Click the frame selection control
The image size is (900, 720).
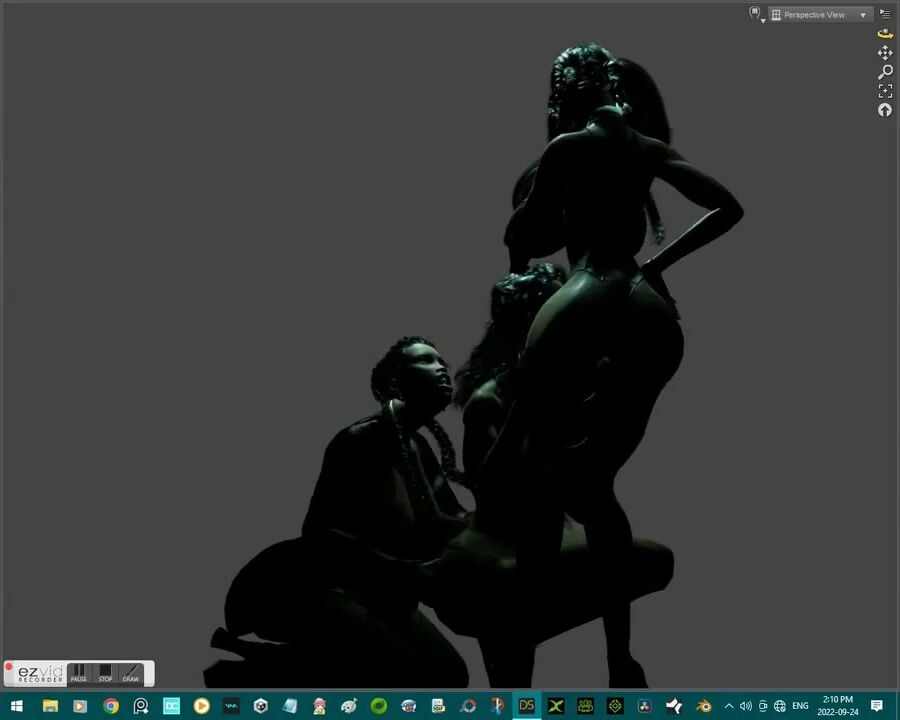pos(885,91)
